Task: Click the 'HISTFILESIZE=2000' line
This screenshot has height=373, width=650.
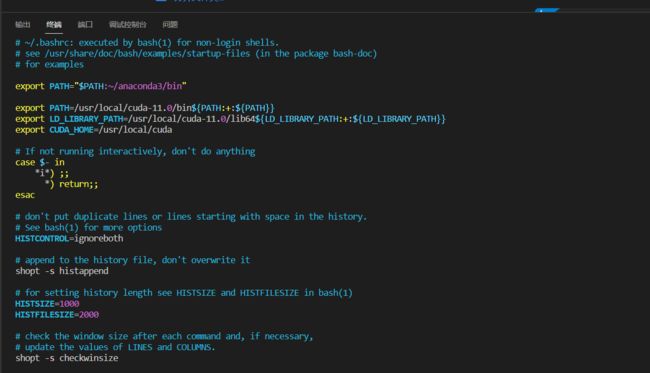Action: (x=57, y=315)
